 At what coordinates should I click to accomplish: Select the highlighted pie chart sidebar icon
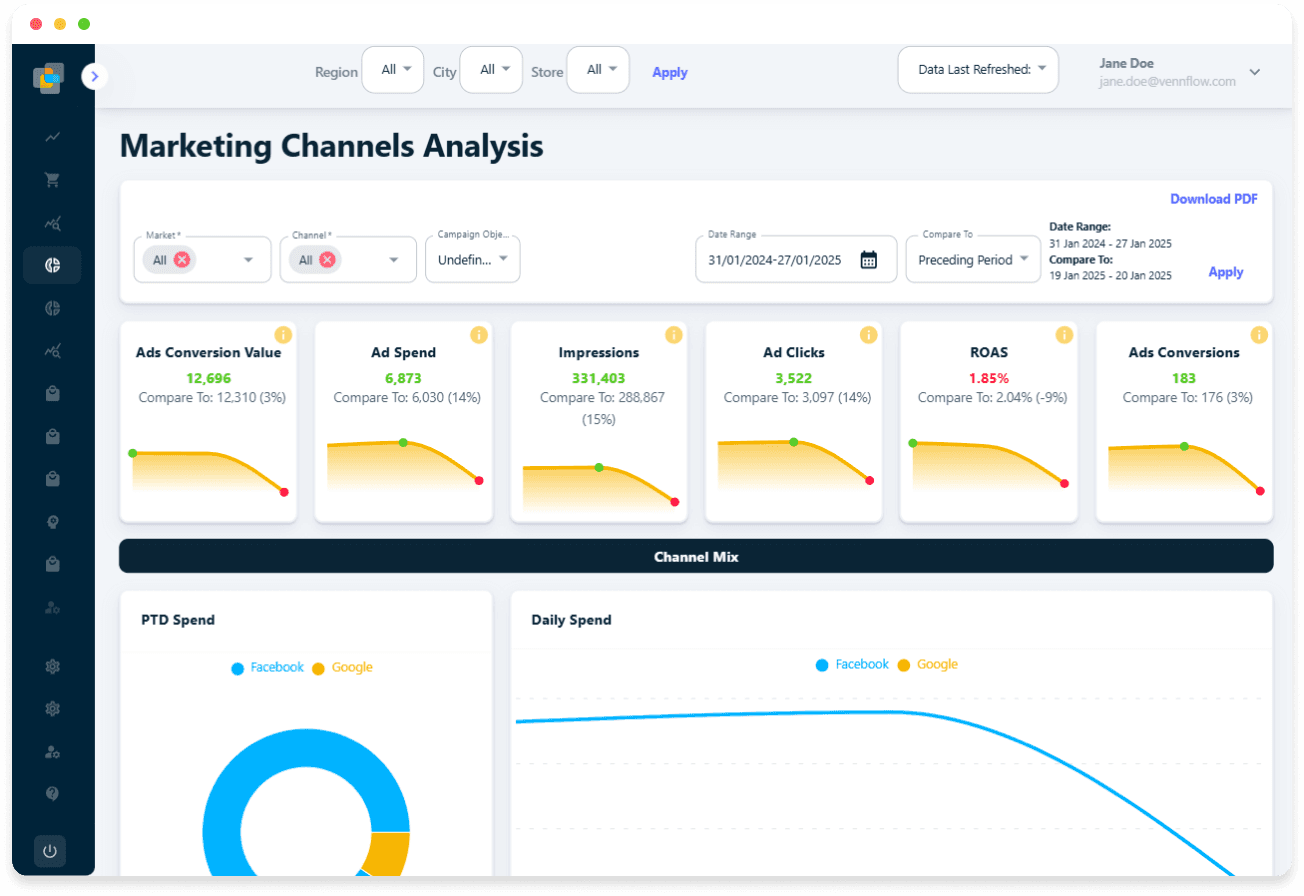coord(52,265)
